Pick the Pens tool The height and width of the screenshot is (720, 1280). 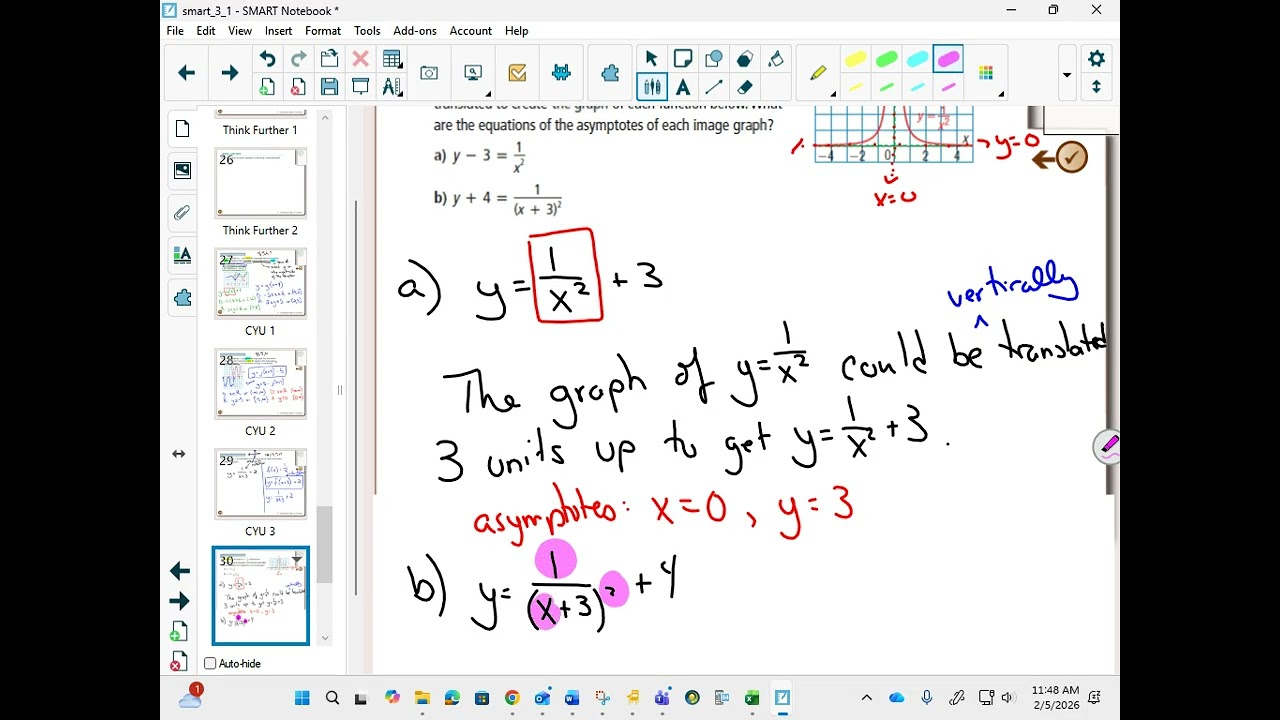click(x=652, y=87)
